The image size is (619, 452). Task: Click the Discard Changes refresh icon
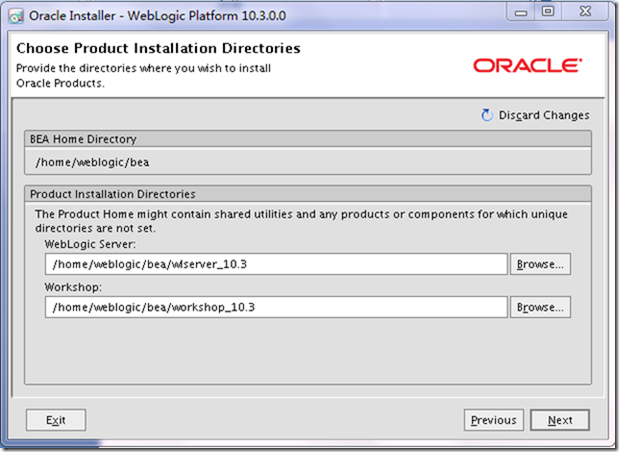[487, 115]
